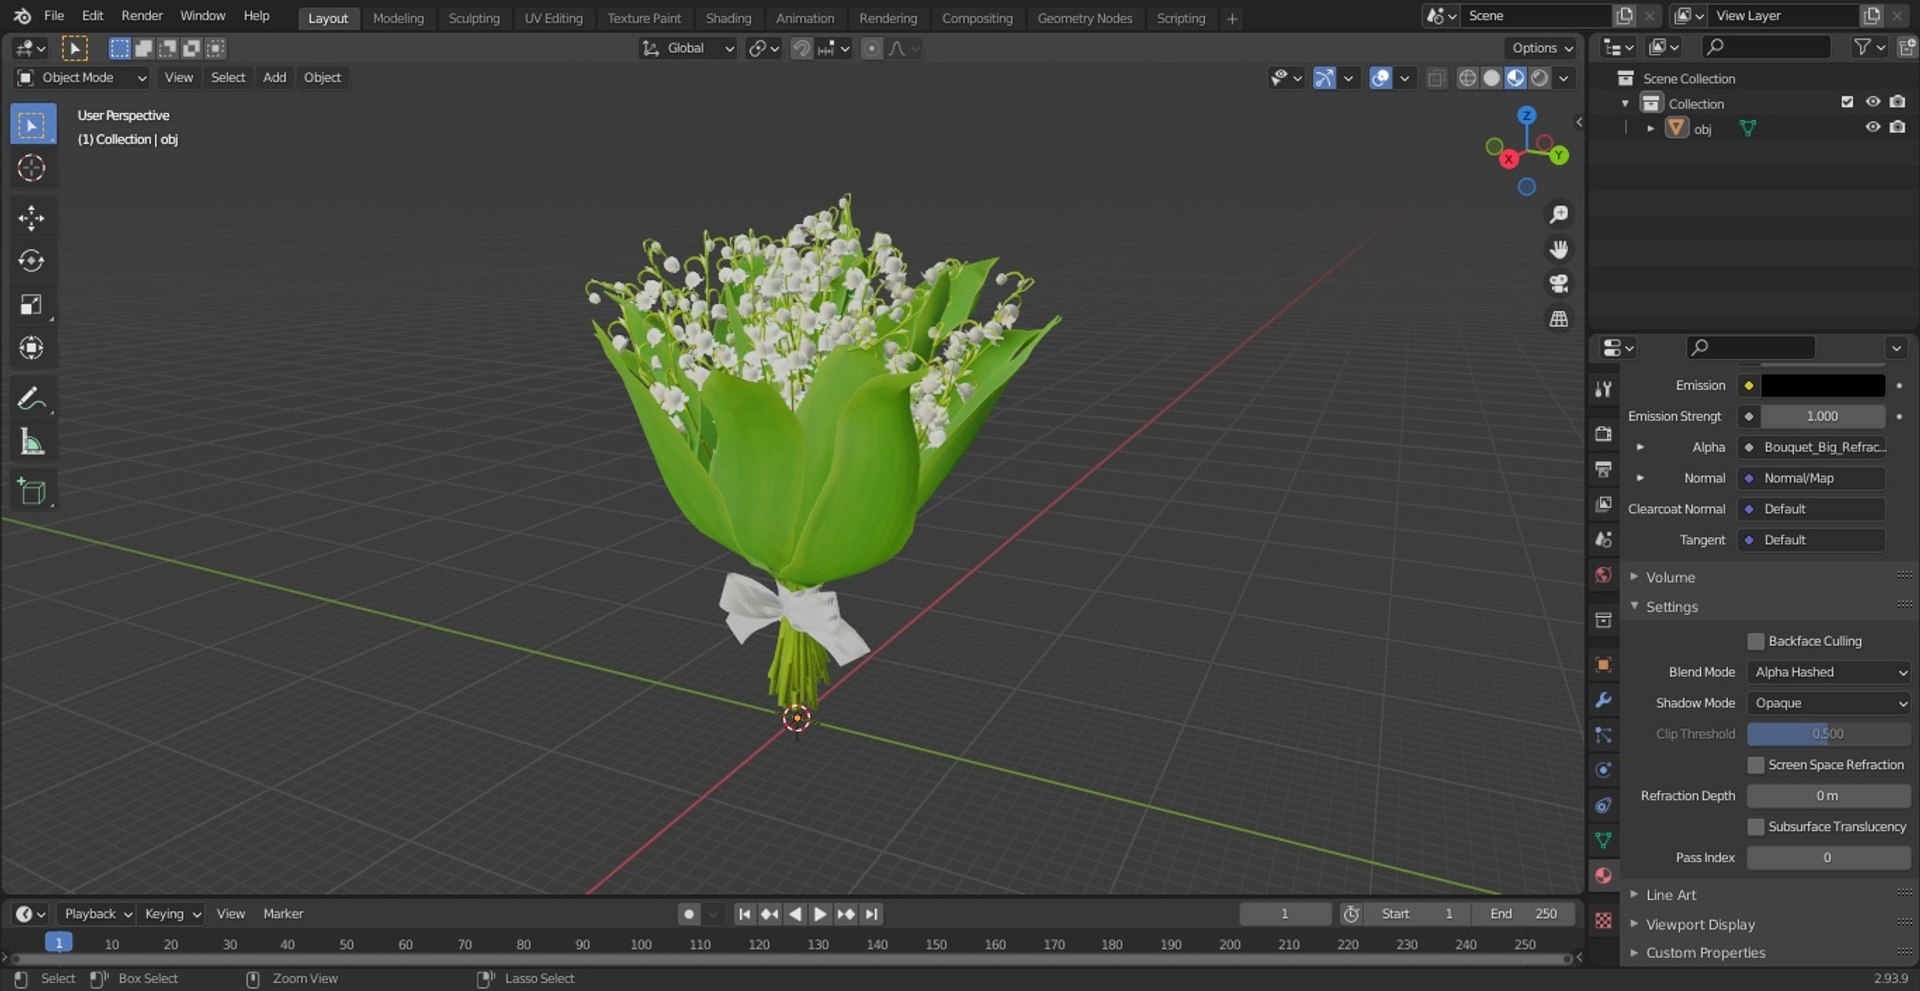The image size is (1920, 991).
Task: Choose the Measure tool
Action: click(x=32, y=442)
